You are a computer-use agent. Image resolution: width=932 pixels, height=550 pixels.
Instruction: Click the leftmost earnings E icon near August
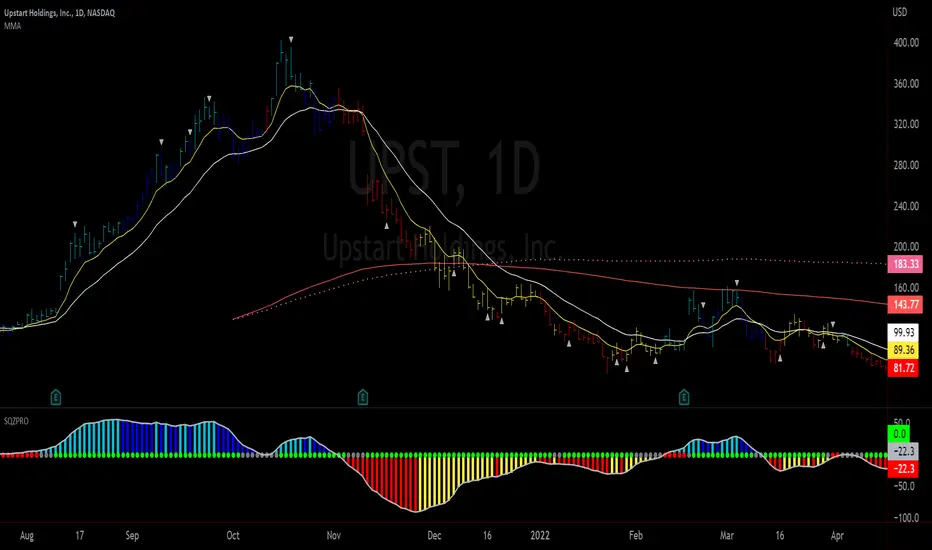[56, 397]
